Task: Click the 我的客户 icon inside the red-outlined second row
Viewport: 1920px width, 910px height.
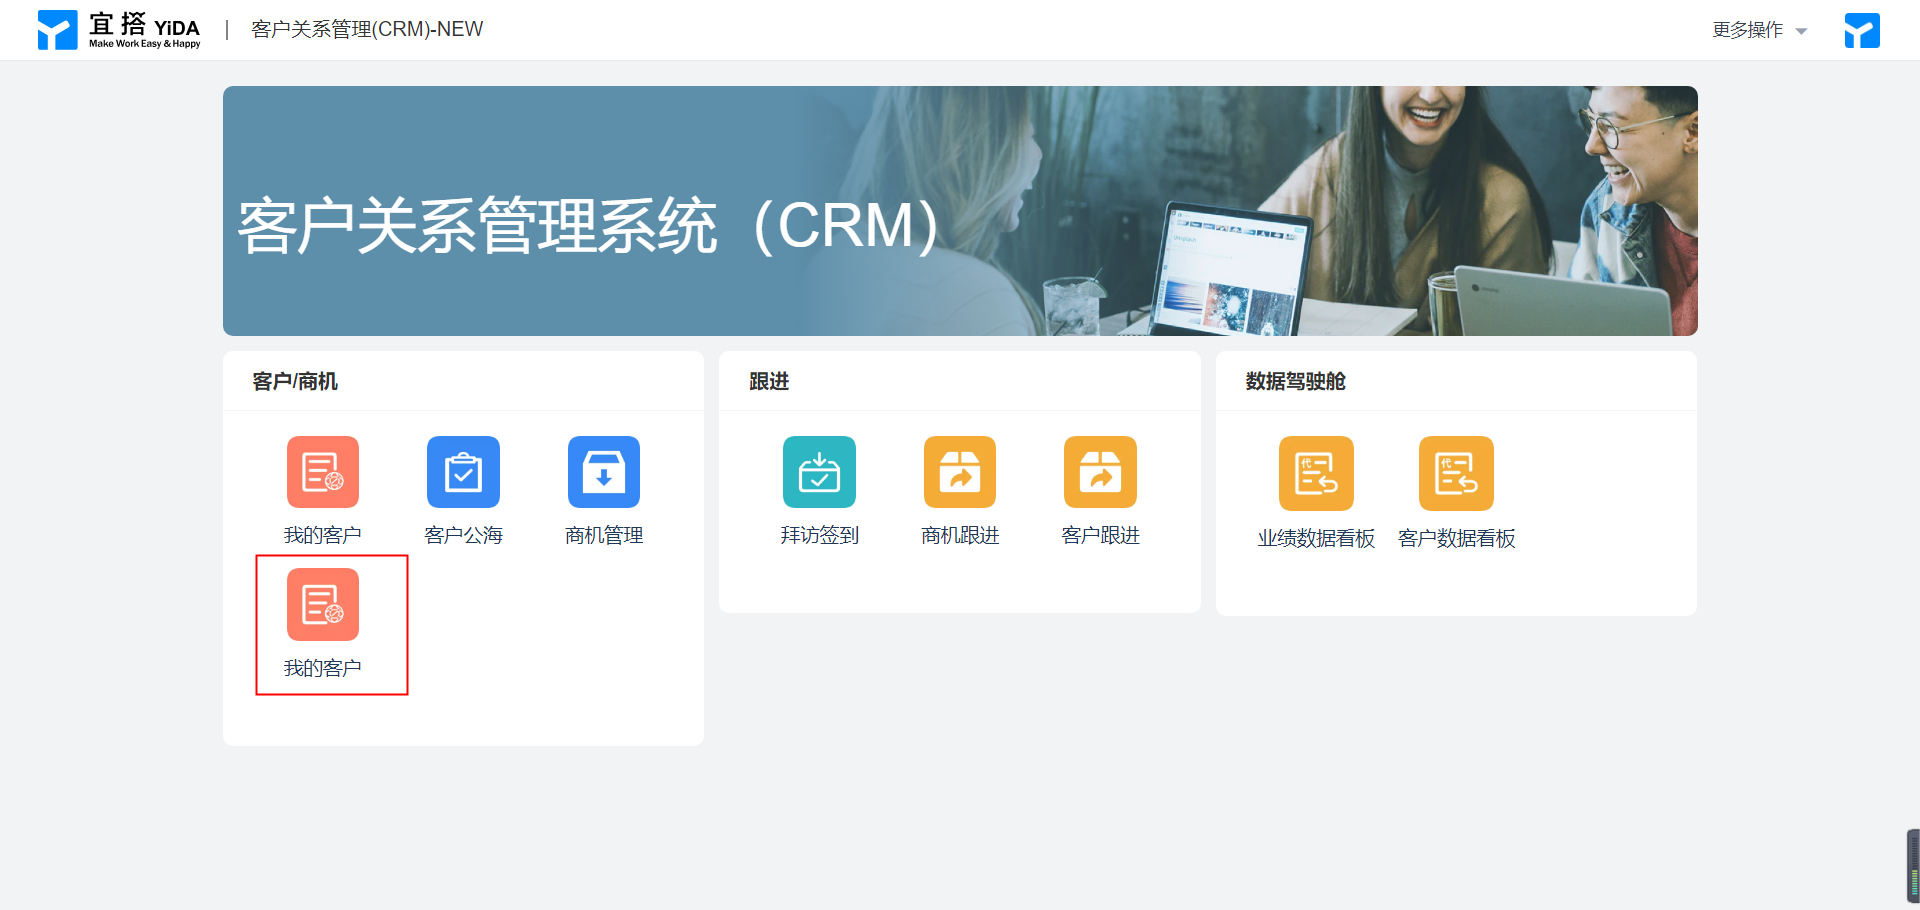Action: click(x=322, y=604)
